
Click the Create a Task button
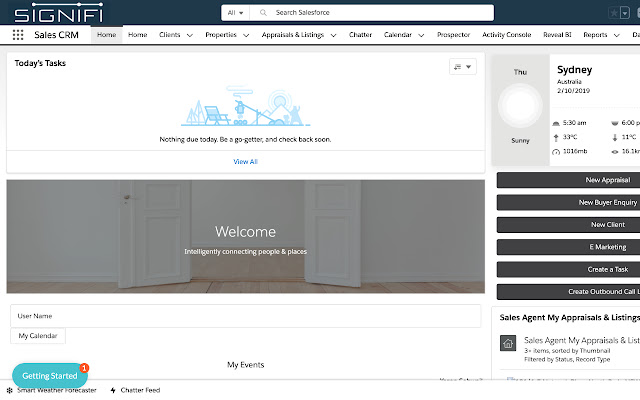568,269
